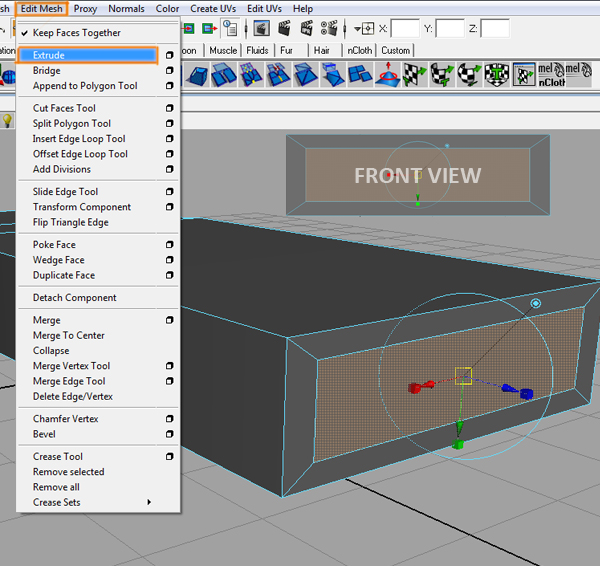The width and height of the screenshot is (600, 566).
Task: Open the option box for Extrude
Action: (x=170, y=55)
